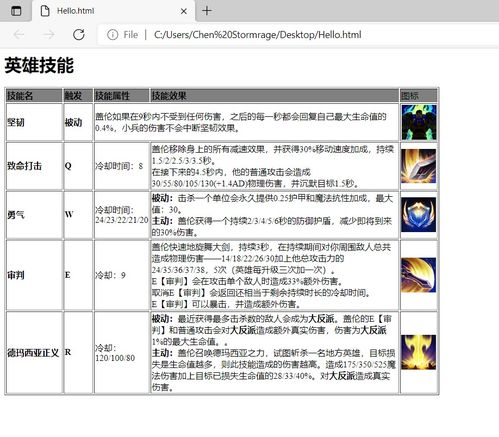Select the 审判 skill name cell
Viewport: 499px width, 437px height.
coord(34,275)
